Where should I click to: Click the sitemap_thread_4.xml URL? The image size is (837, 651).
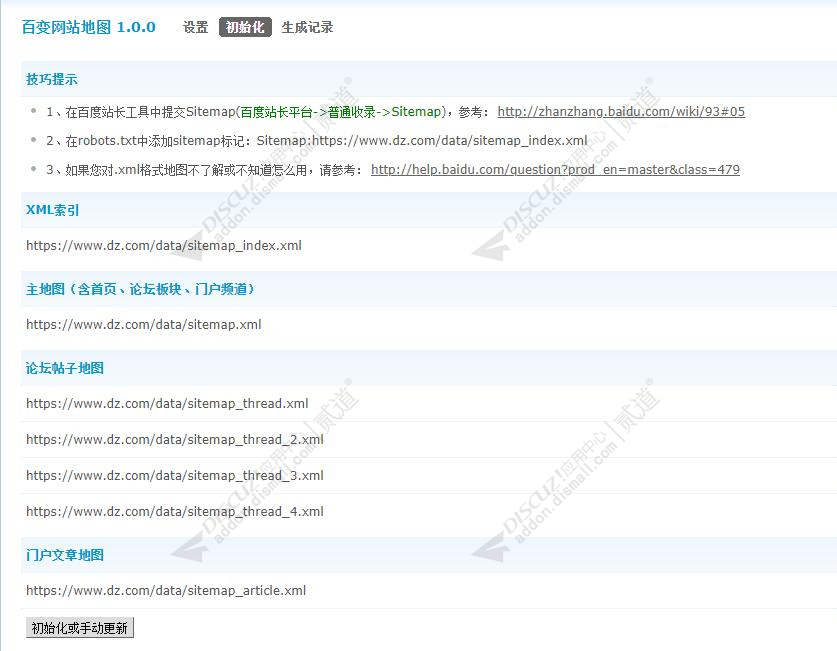pos(175,512)
